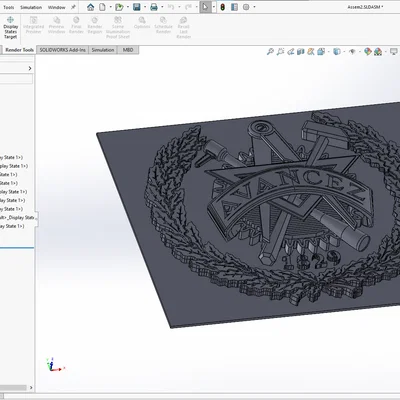Open the system Options gear
This screenshot has height=400, width=400.
pyautogui.click(x=246, y=7)
